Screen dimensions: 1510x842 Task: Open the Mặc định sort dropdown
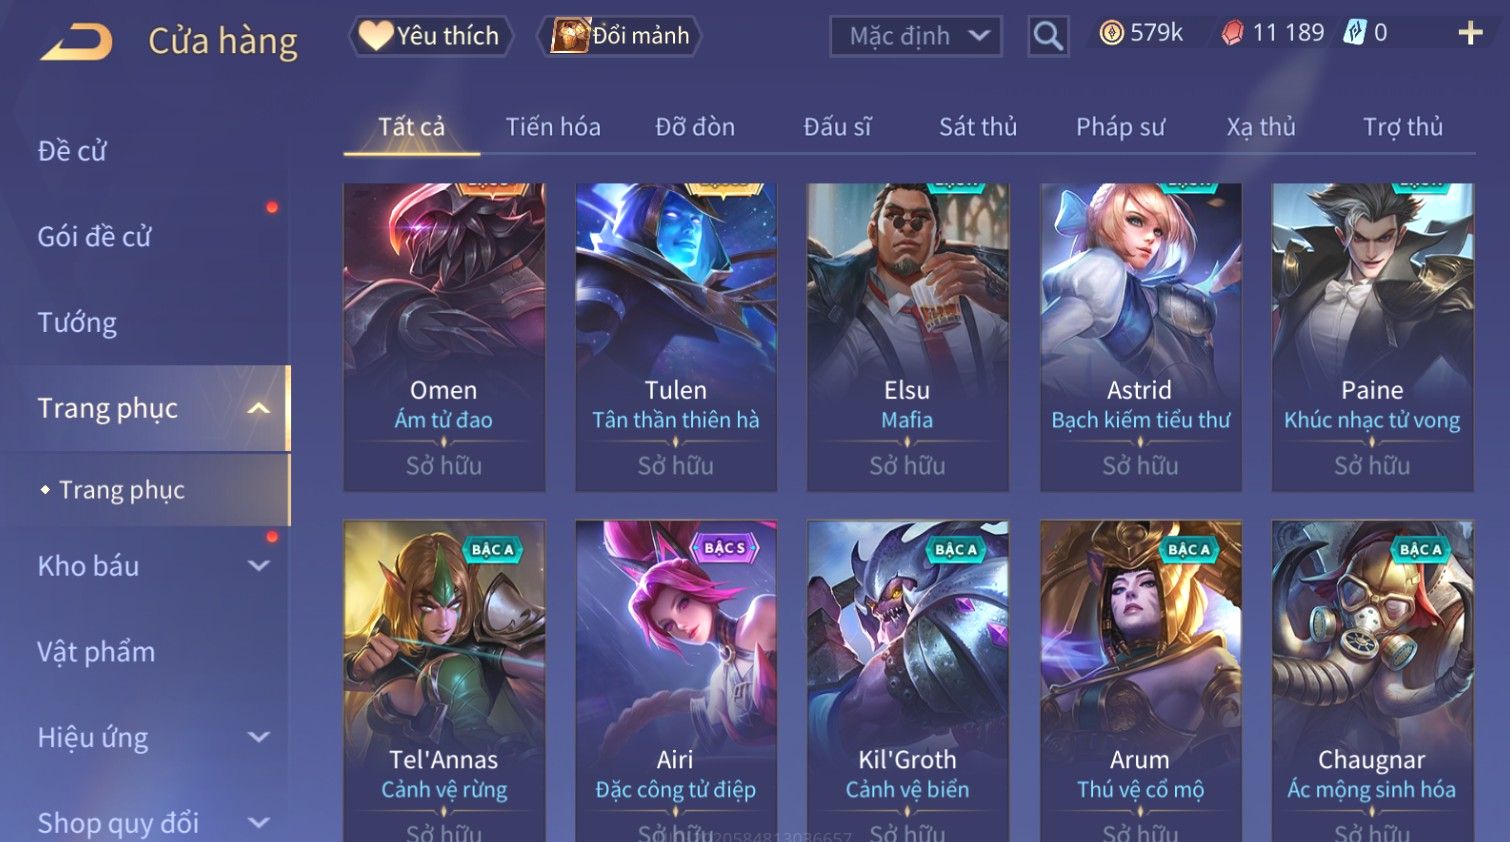916,37
